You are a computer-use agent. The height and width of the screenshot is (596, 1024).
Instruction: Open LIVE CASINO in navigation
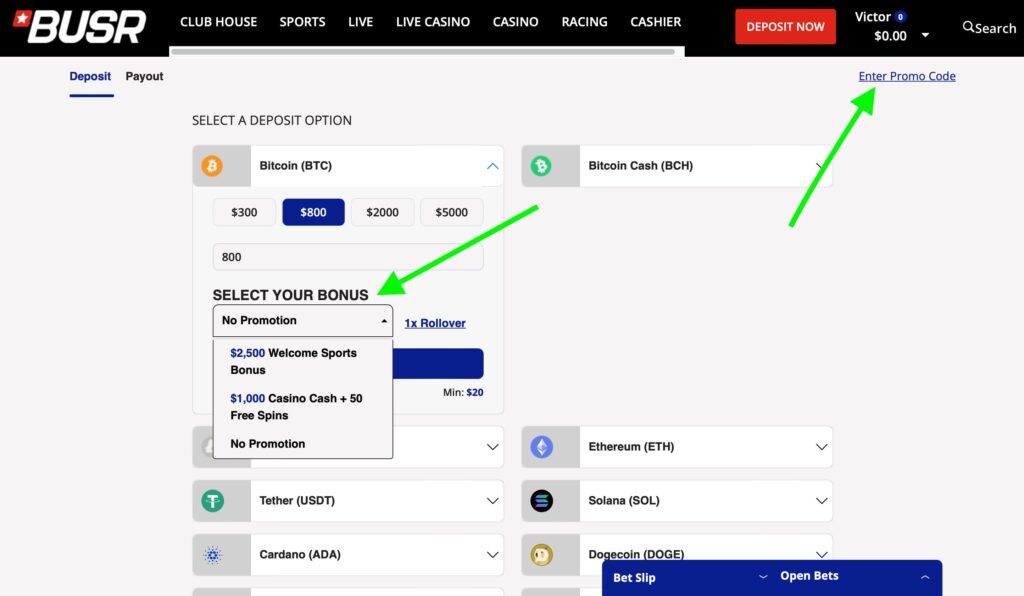433,22
